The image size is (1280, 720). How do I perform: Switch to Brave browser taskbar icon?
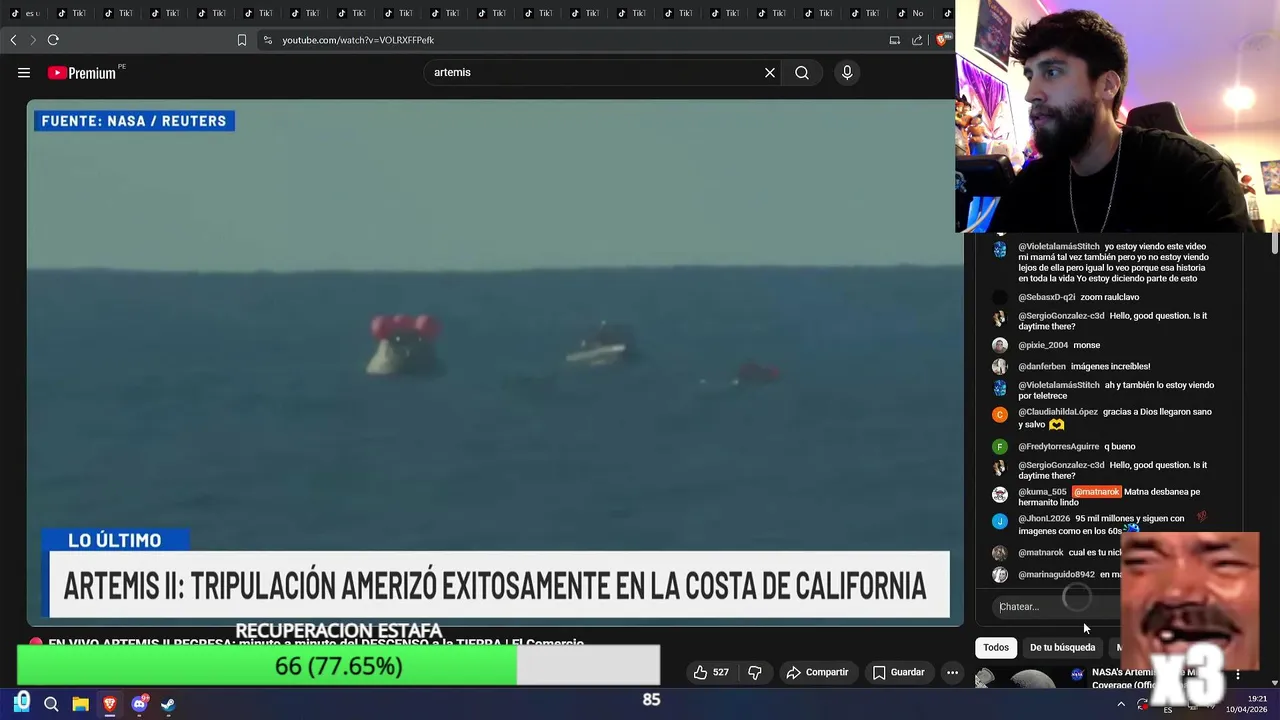click(x=110, y=704)
